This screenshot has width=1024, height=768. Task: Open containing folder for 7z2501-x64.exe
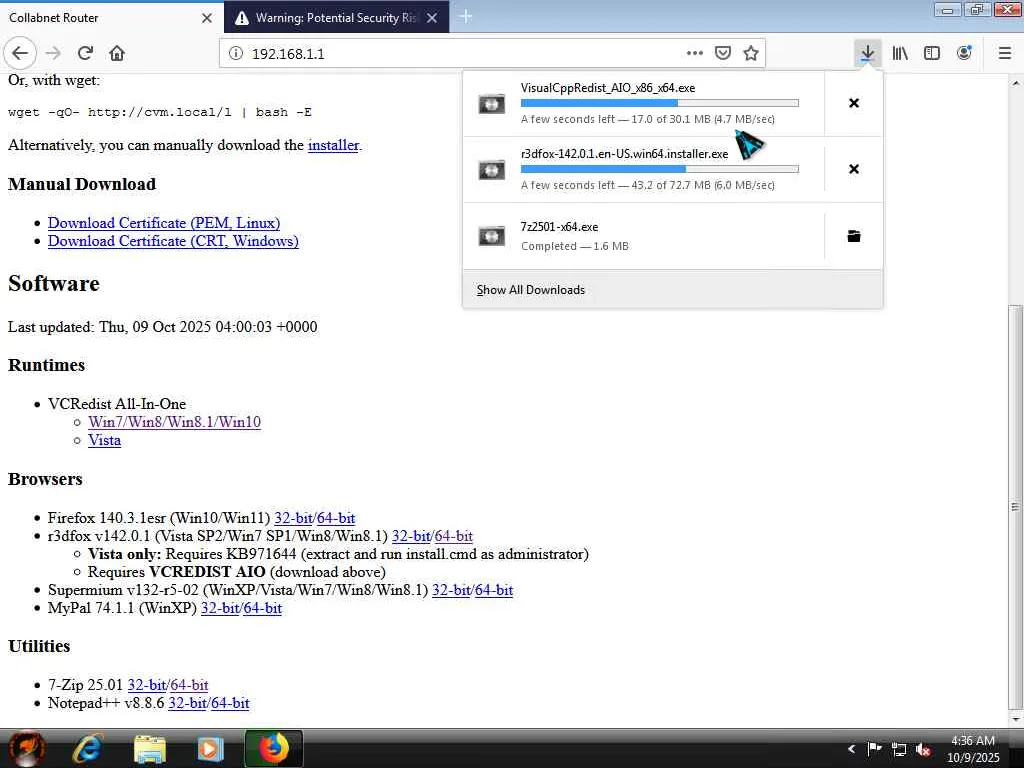click(x=854, y=236)
